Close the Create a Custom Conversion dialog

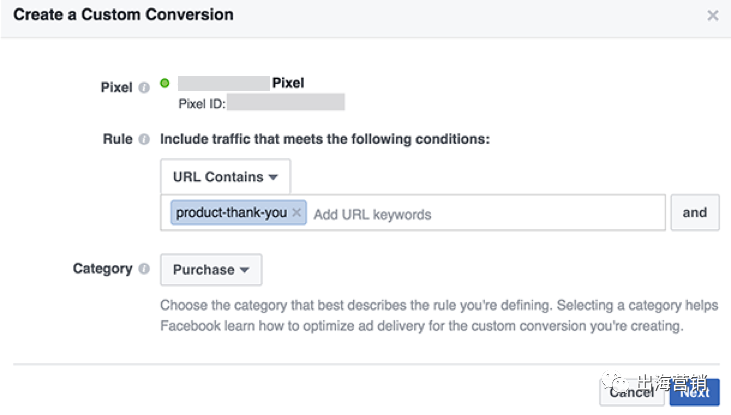click(712, 16)
